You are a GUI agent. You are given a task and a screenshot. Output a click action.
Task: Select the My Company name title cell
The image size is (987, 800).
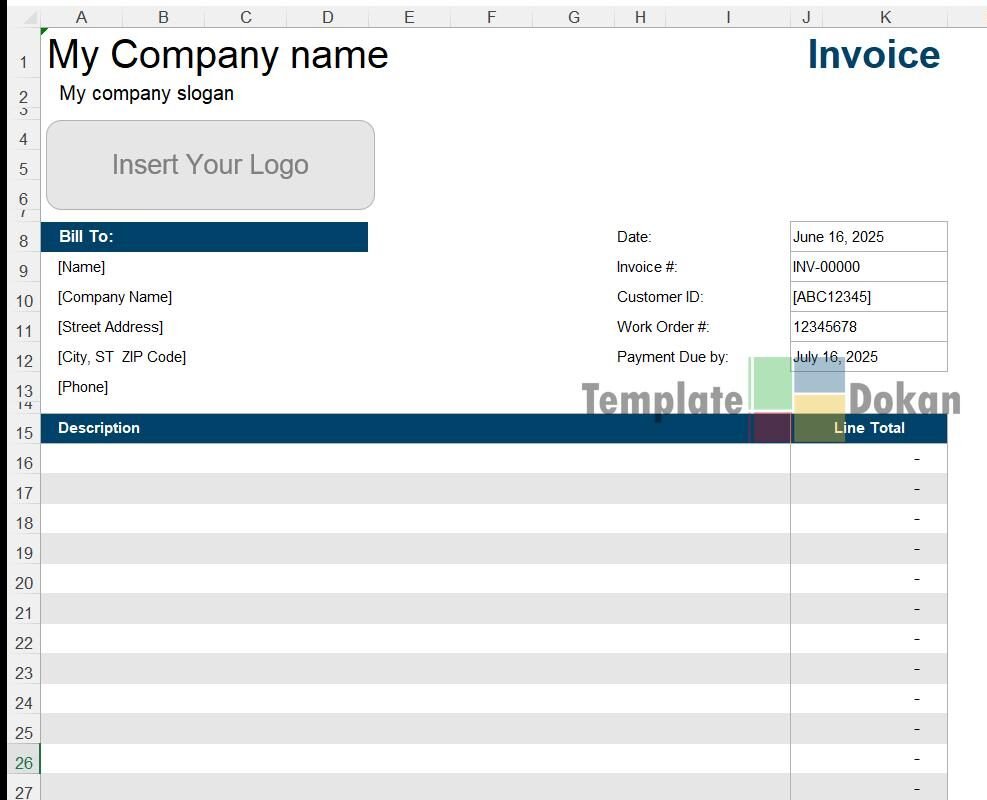coord(218,55)
